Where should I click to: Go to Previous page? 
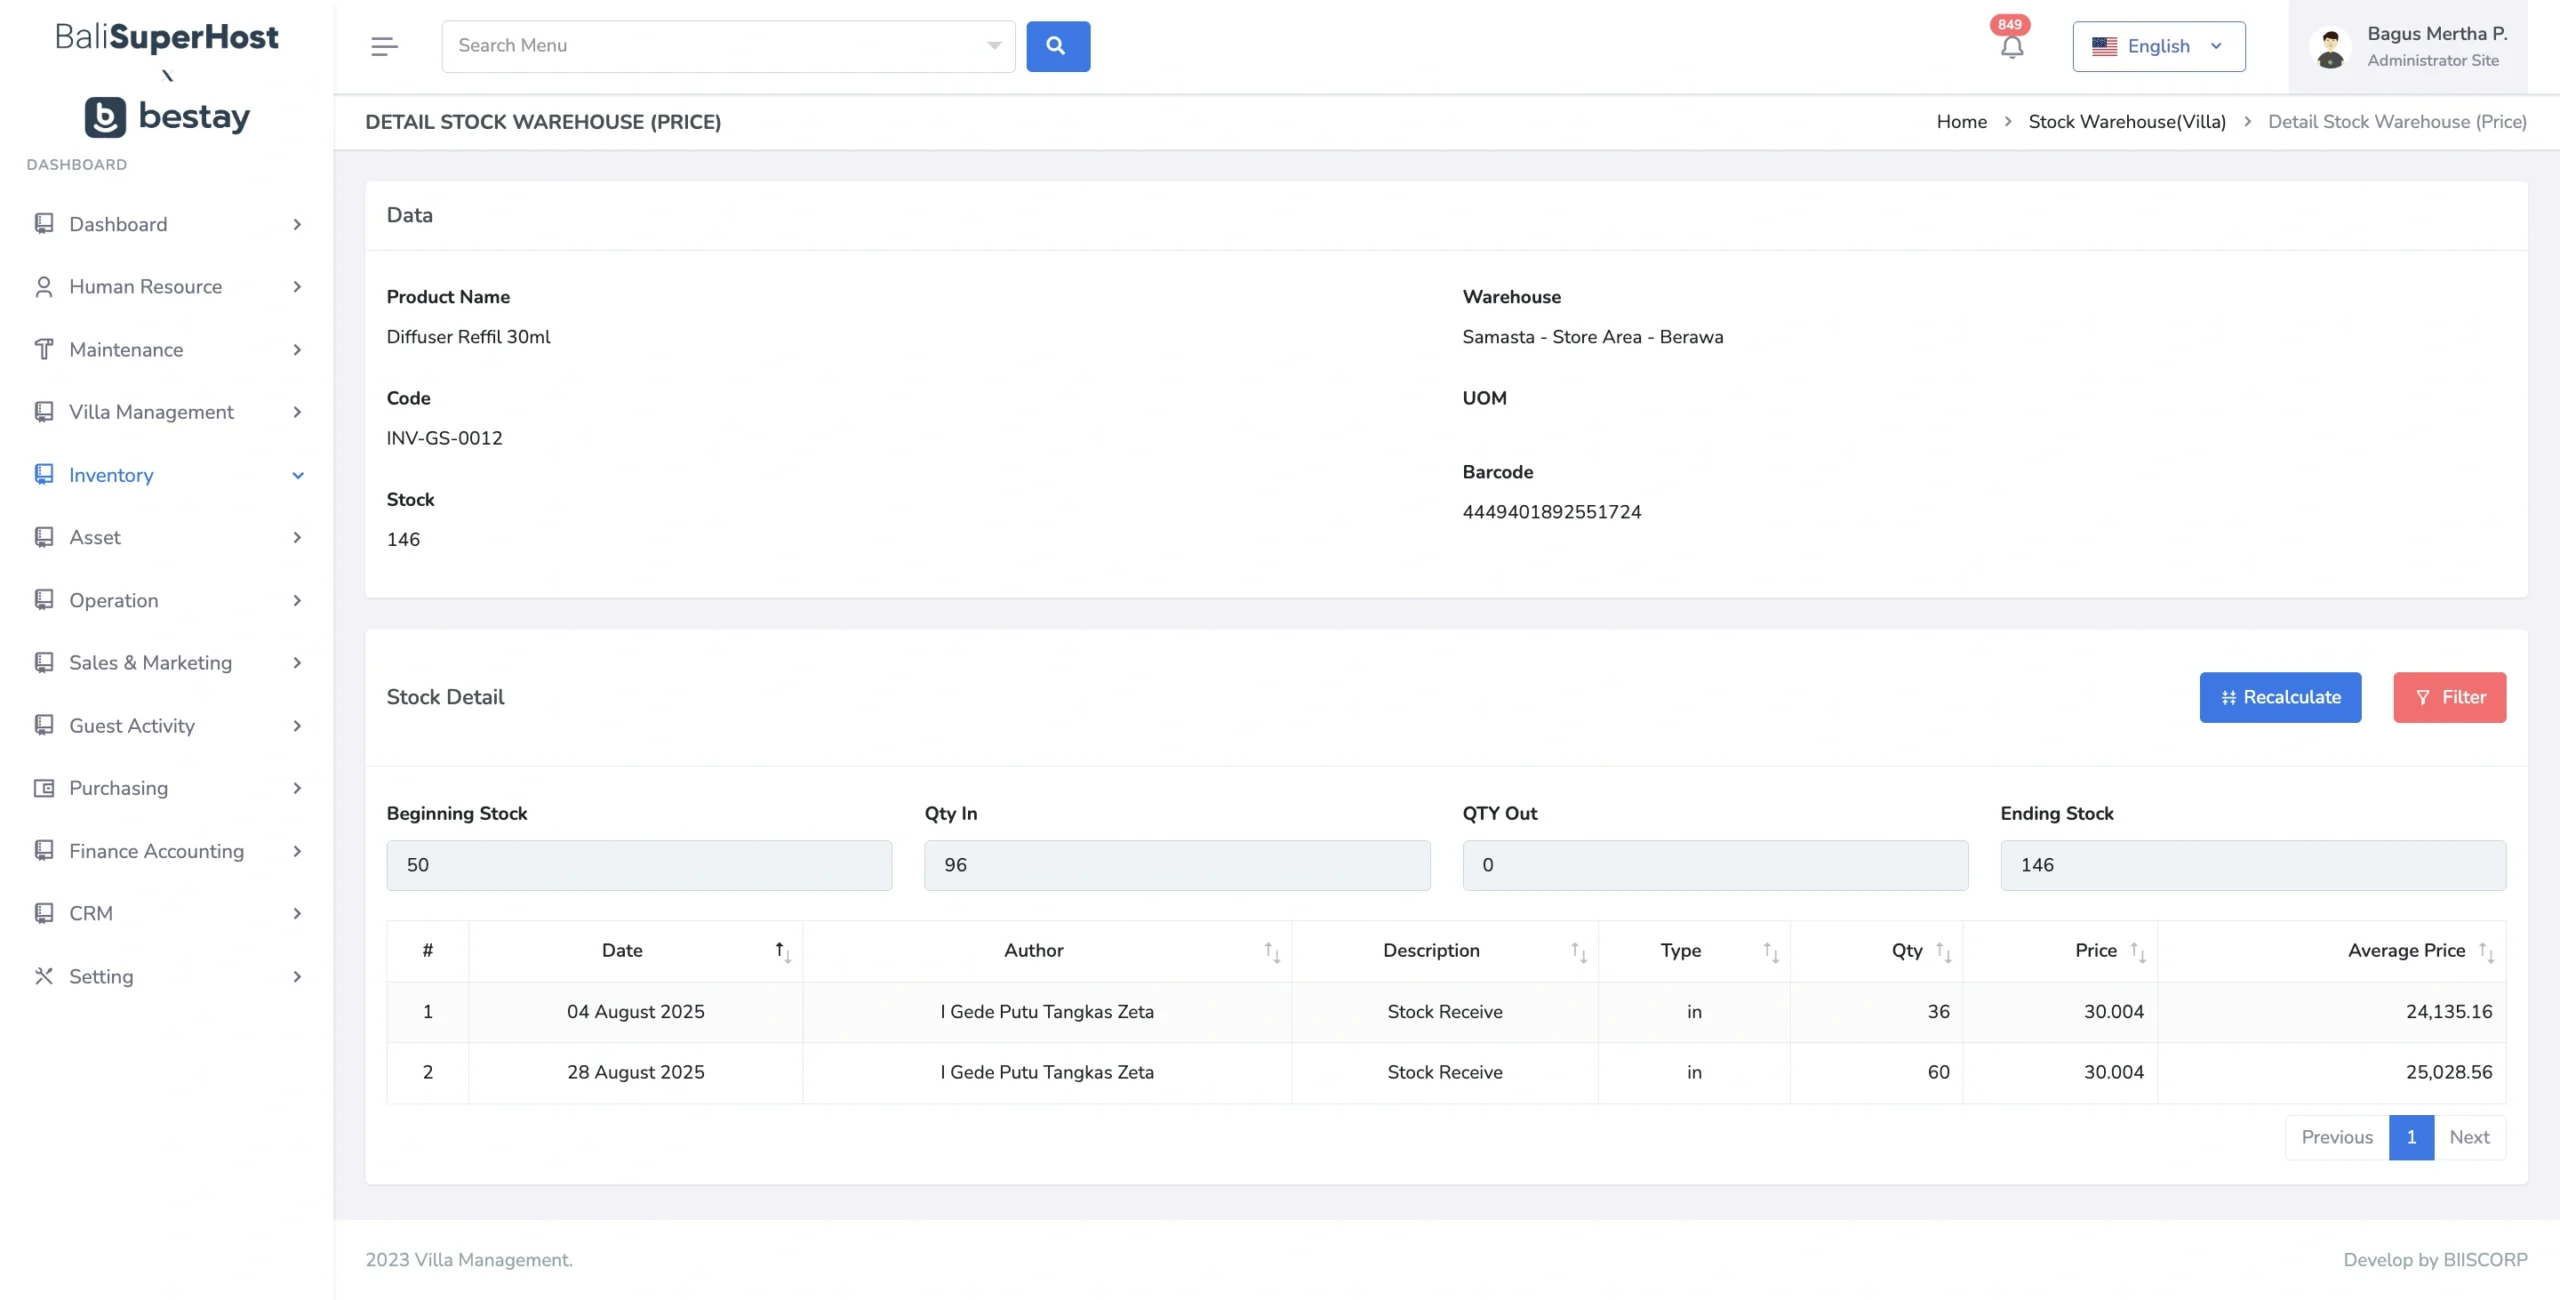click(x=2337, y=1138)
